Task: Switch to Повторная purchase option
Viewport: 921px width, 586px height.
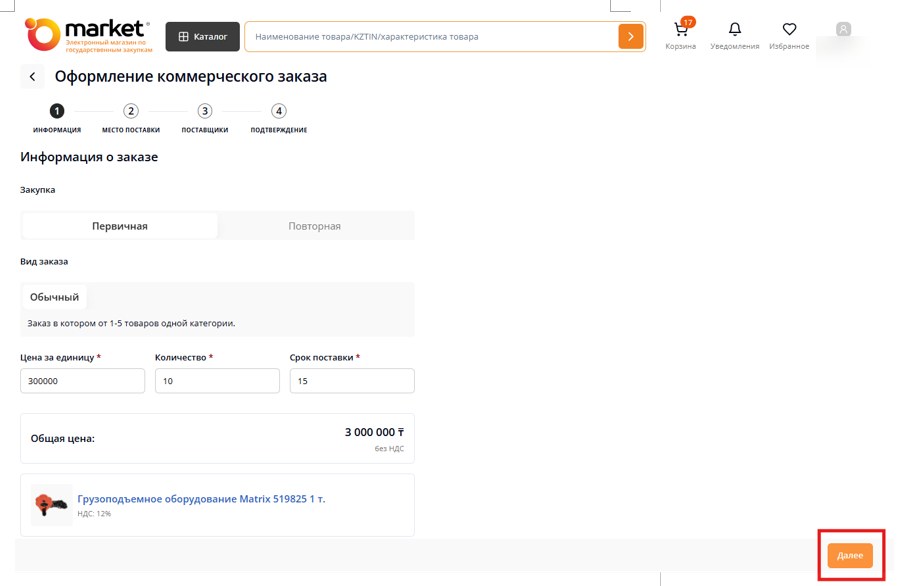Action: (x=315, y=226)
